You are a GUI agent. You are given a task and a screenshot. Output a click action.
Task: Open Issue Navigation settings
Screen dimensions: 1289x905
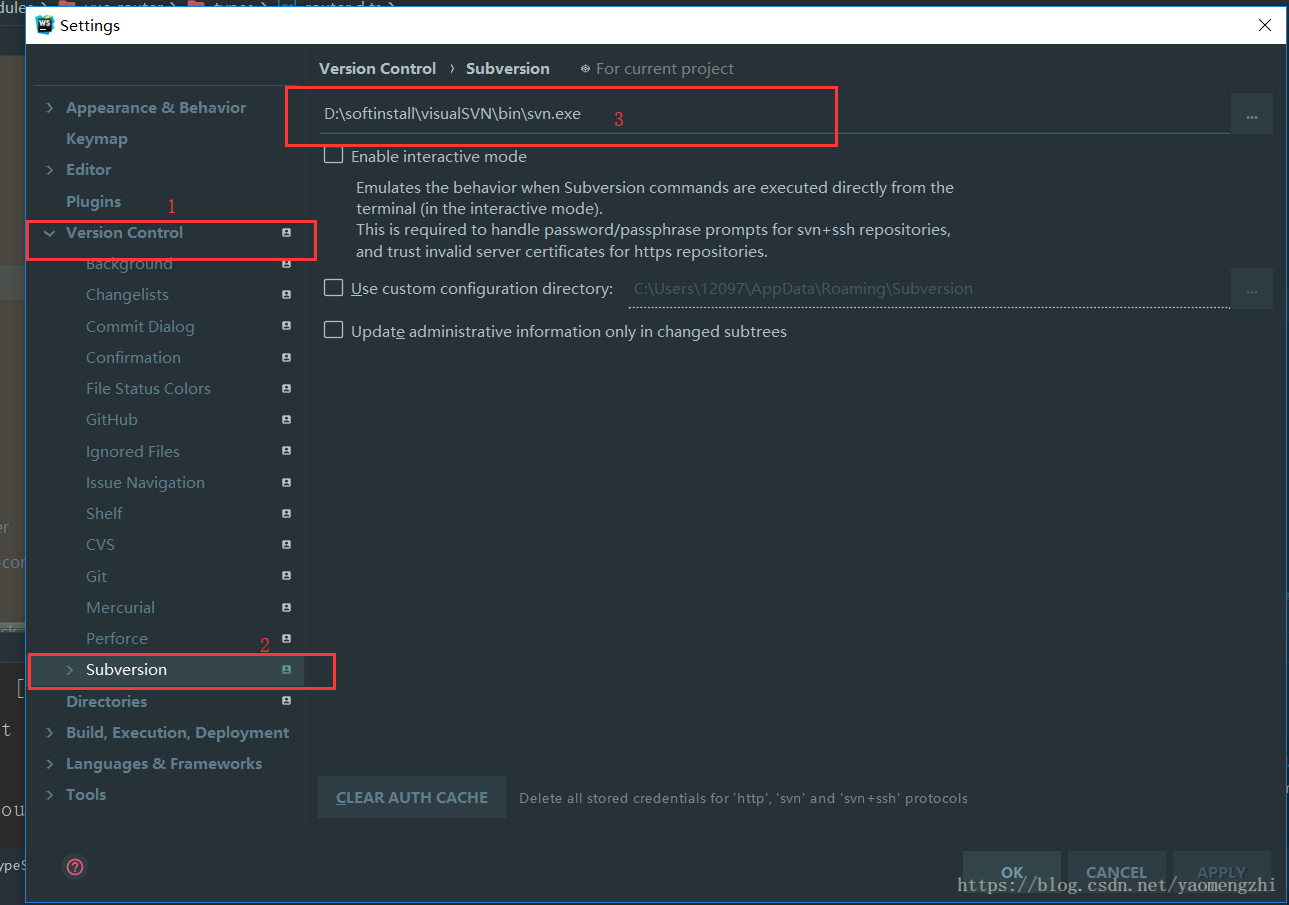pos(145,482)
